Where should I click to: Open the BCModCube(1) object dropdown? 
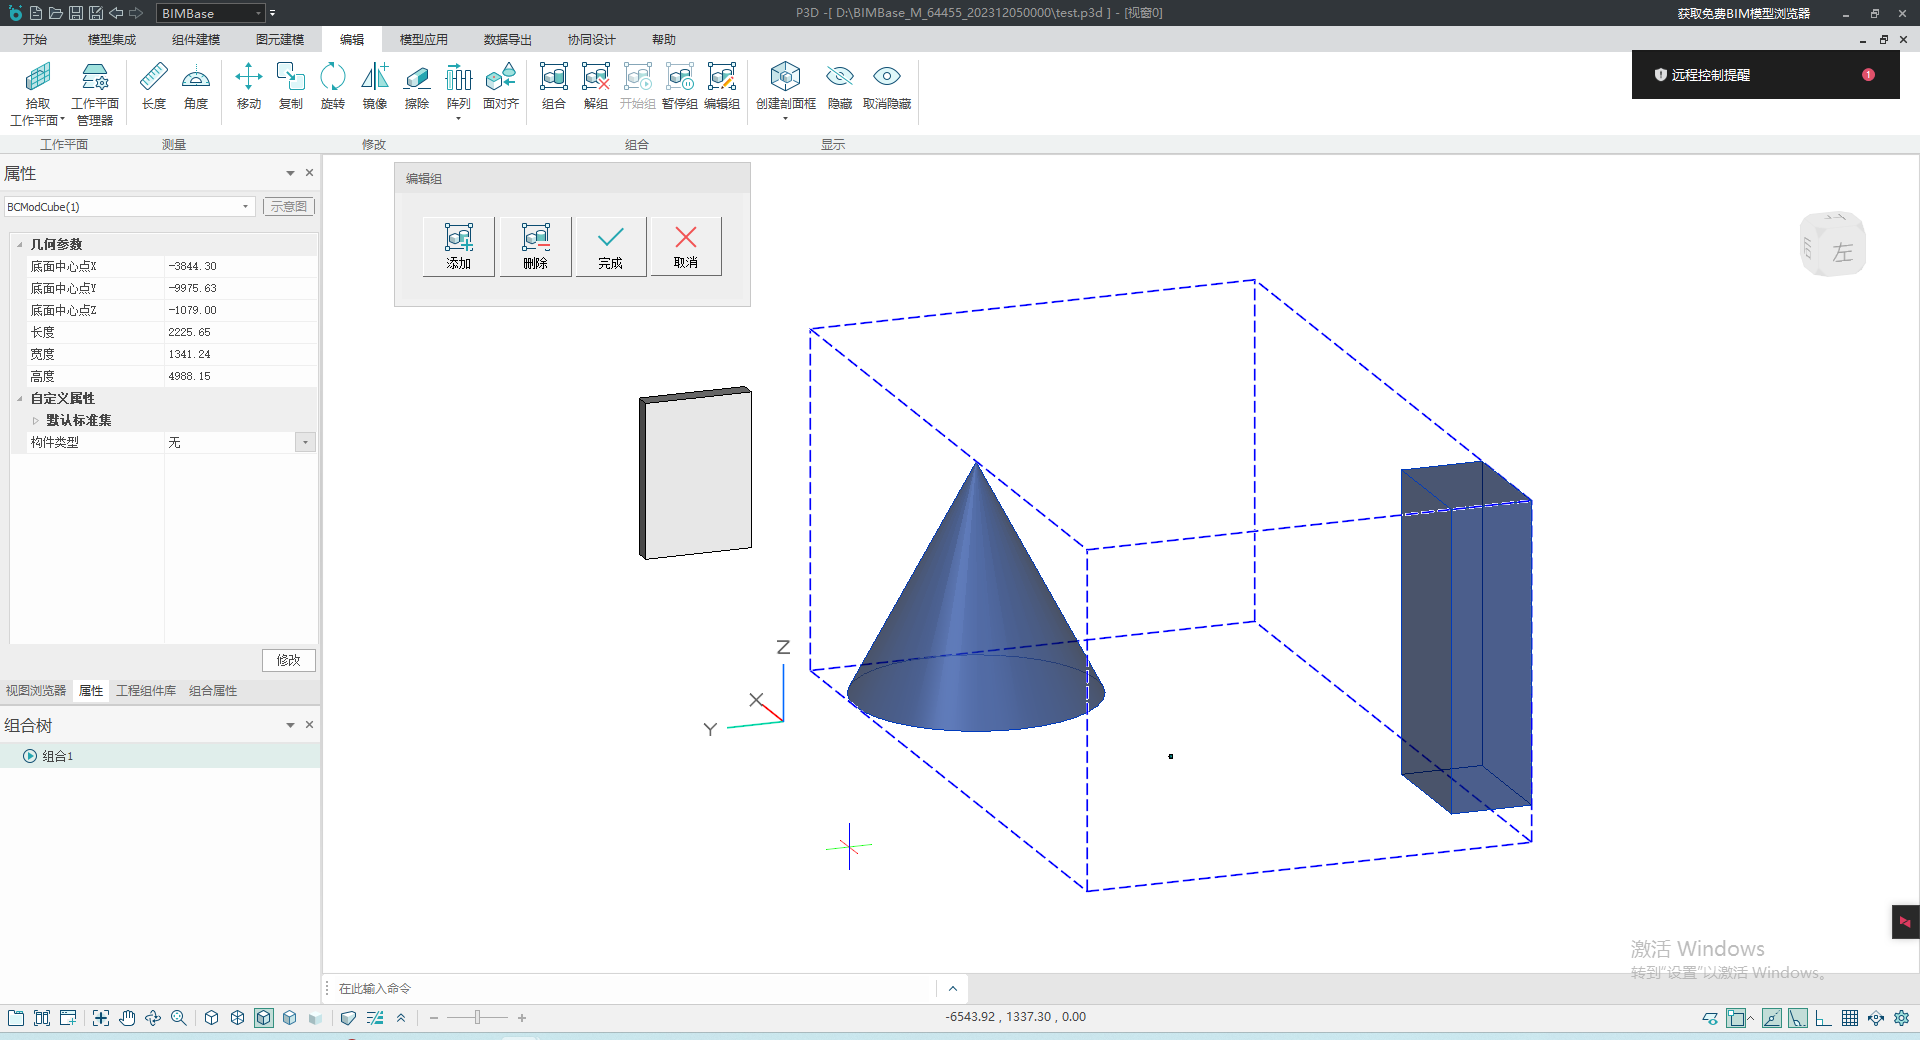tap(245, 207)
